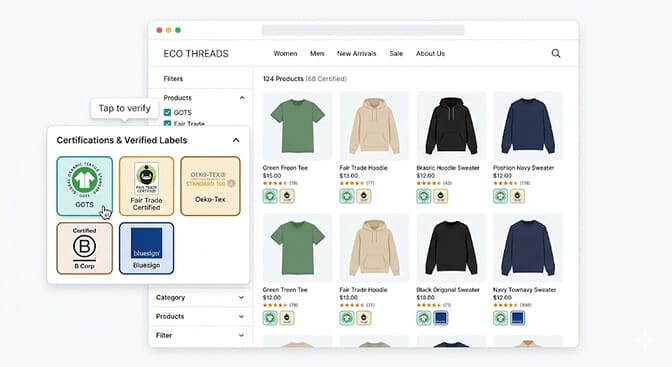Open the Green Treen Tee product title
Viewport: 672px width, 367px height.
[285, 290]
